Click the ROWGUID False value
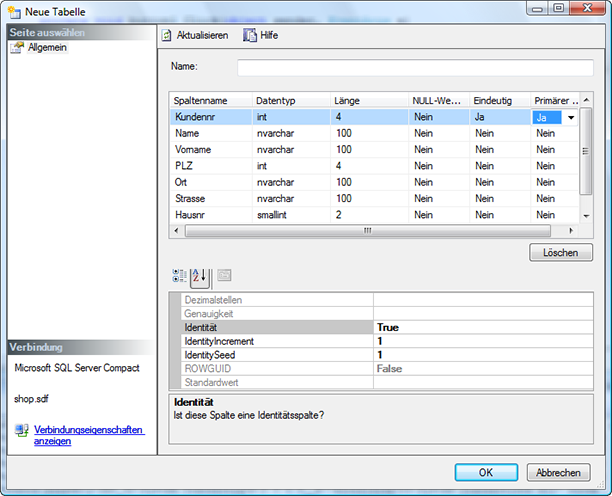 pyautogui.click(x=483, y=369)
